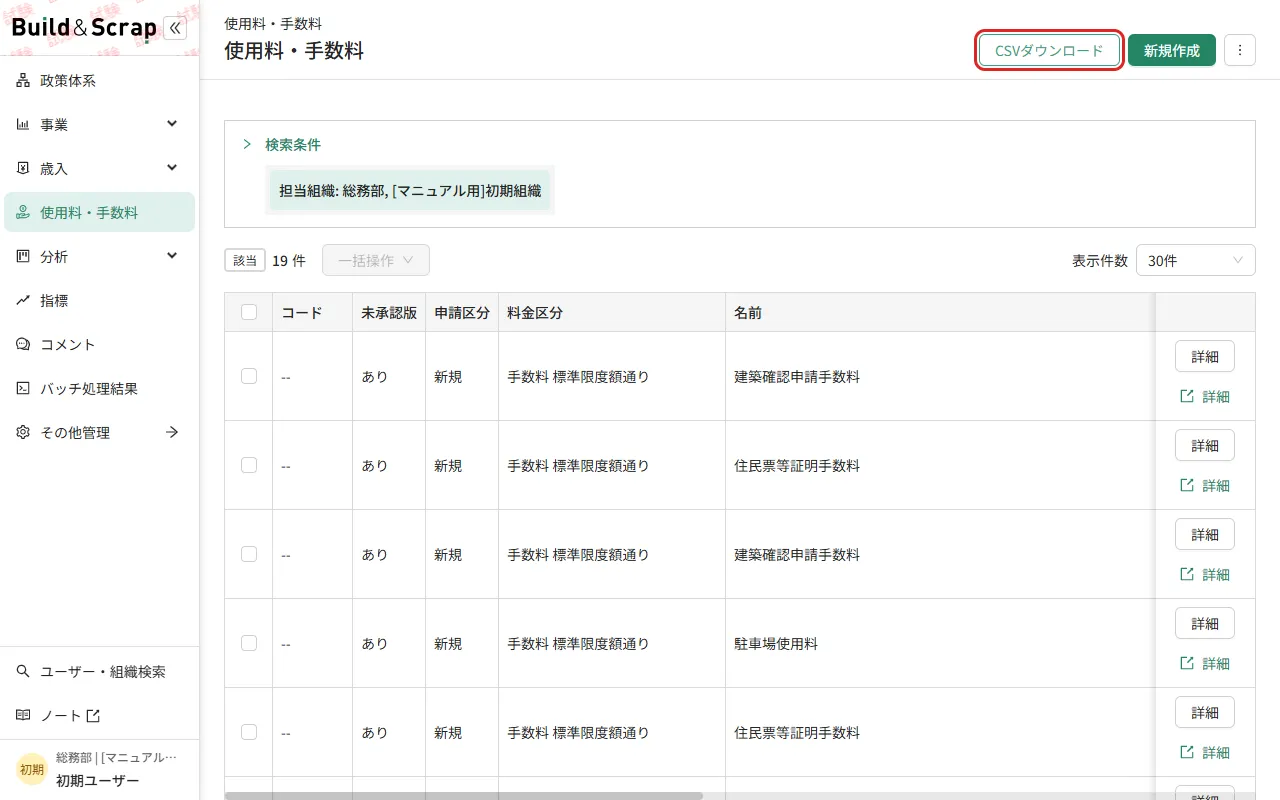Click the 初期 user avatar badge

coord(32,770)
